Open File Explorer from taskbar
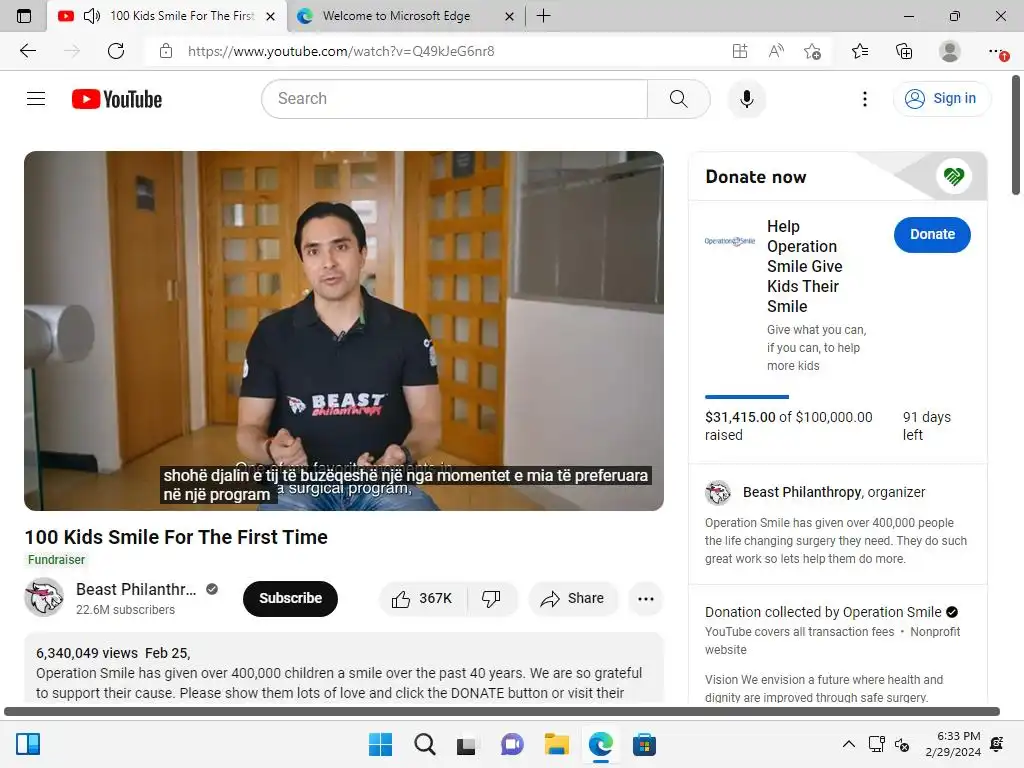This screenshot has height=768, width=1024. (x=556, y=744)
